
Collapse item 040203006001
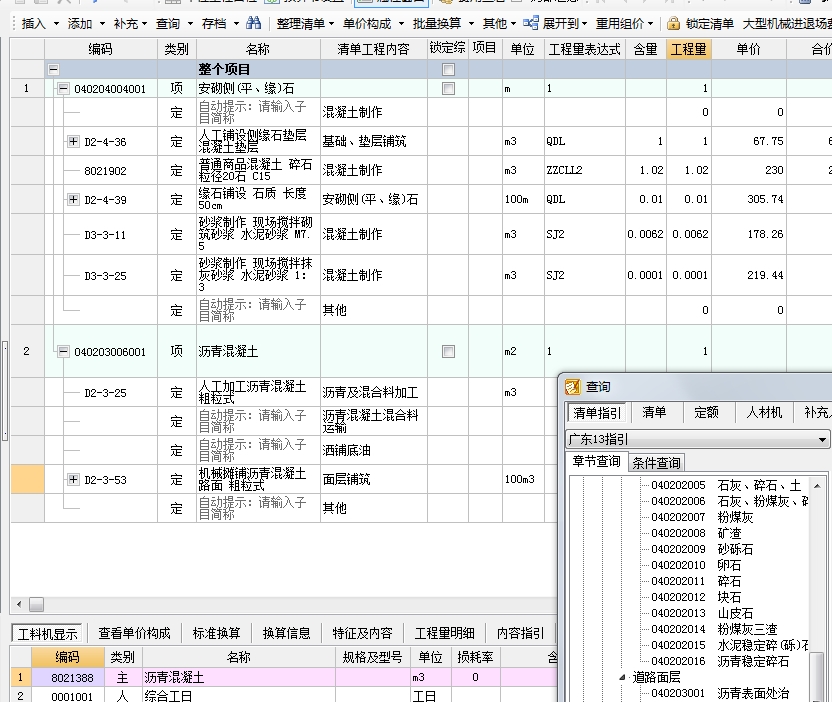click(x=63, y=351)
